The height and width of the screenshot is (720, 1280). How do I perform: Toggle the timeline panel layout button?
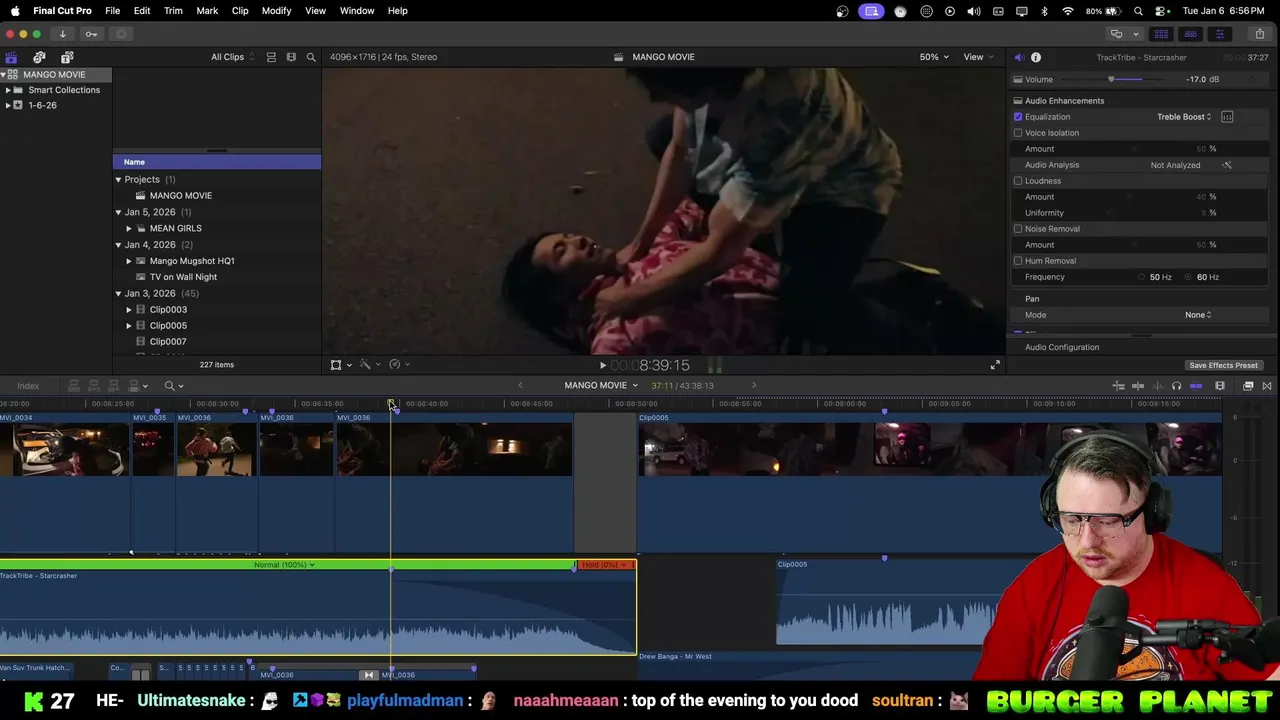pos(1190,34)
